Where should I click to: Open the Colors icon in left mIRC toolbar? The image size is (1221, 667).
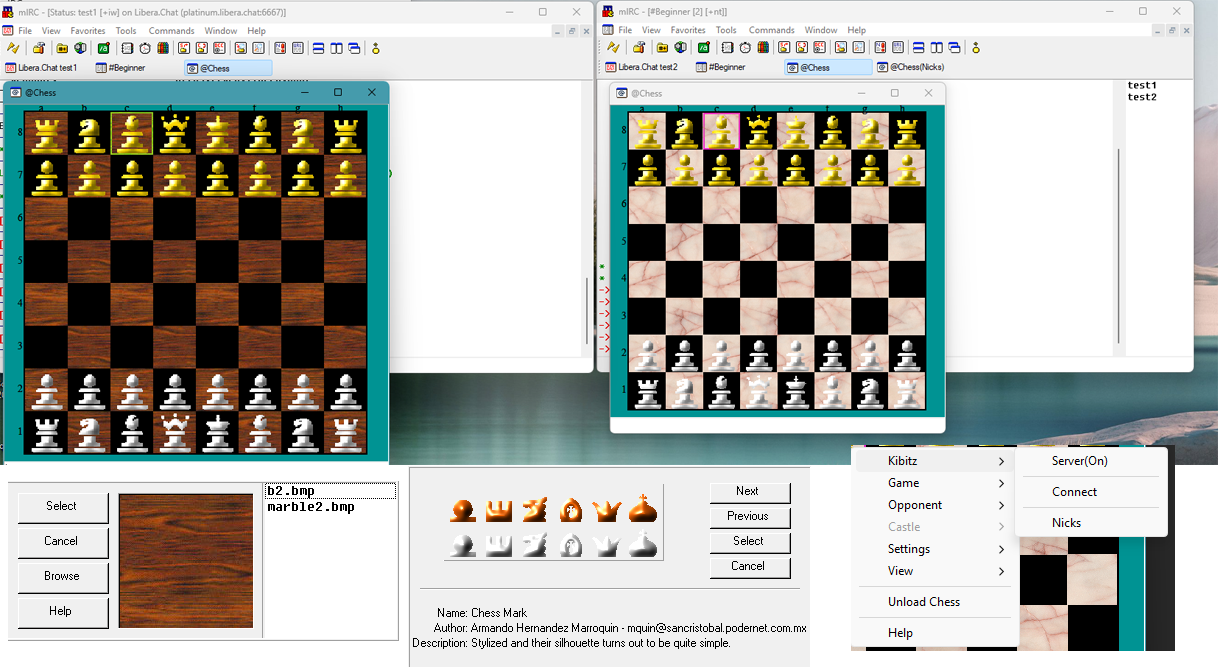[x=163, y=48]
